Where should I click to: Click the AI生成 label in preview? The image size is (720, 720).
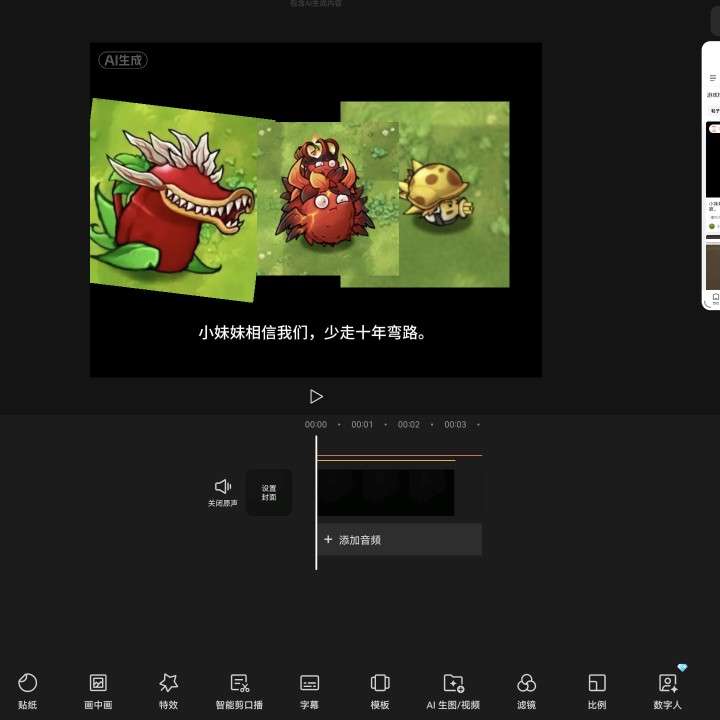click(x=123, y=60)
